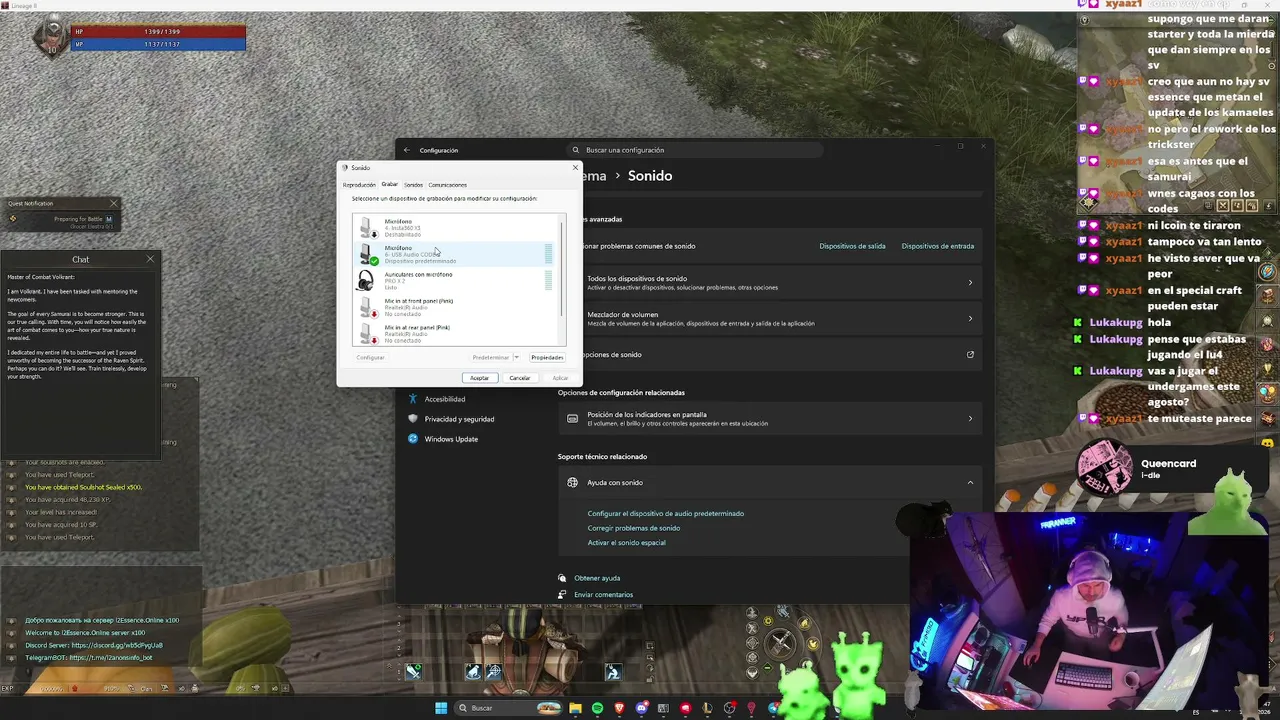The image size is (1280, 720).
Task: Open the Sonidos tab in Sonido dialog
Action: 413,185
